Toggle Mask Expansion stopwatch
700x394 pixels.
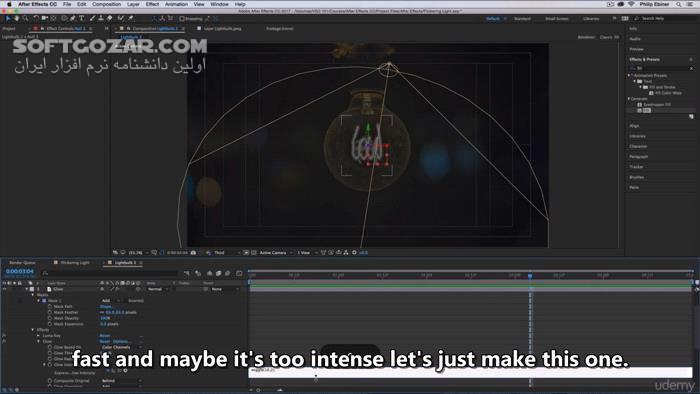(50, 324)
